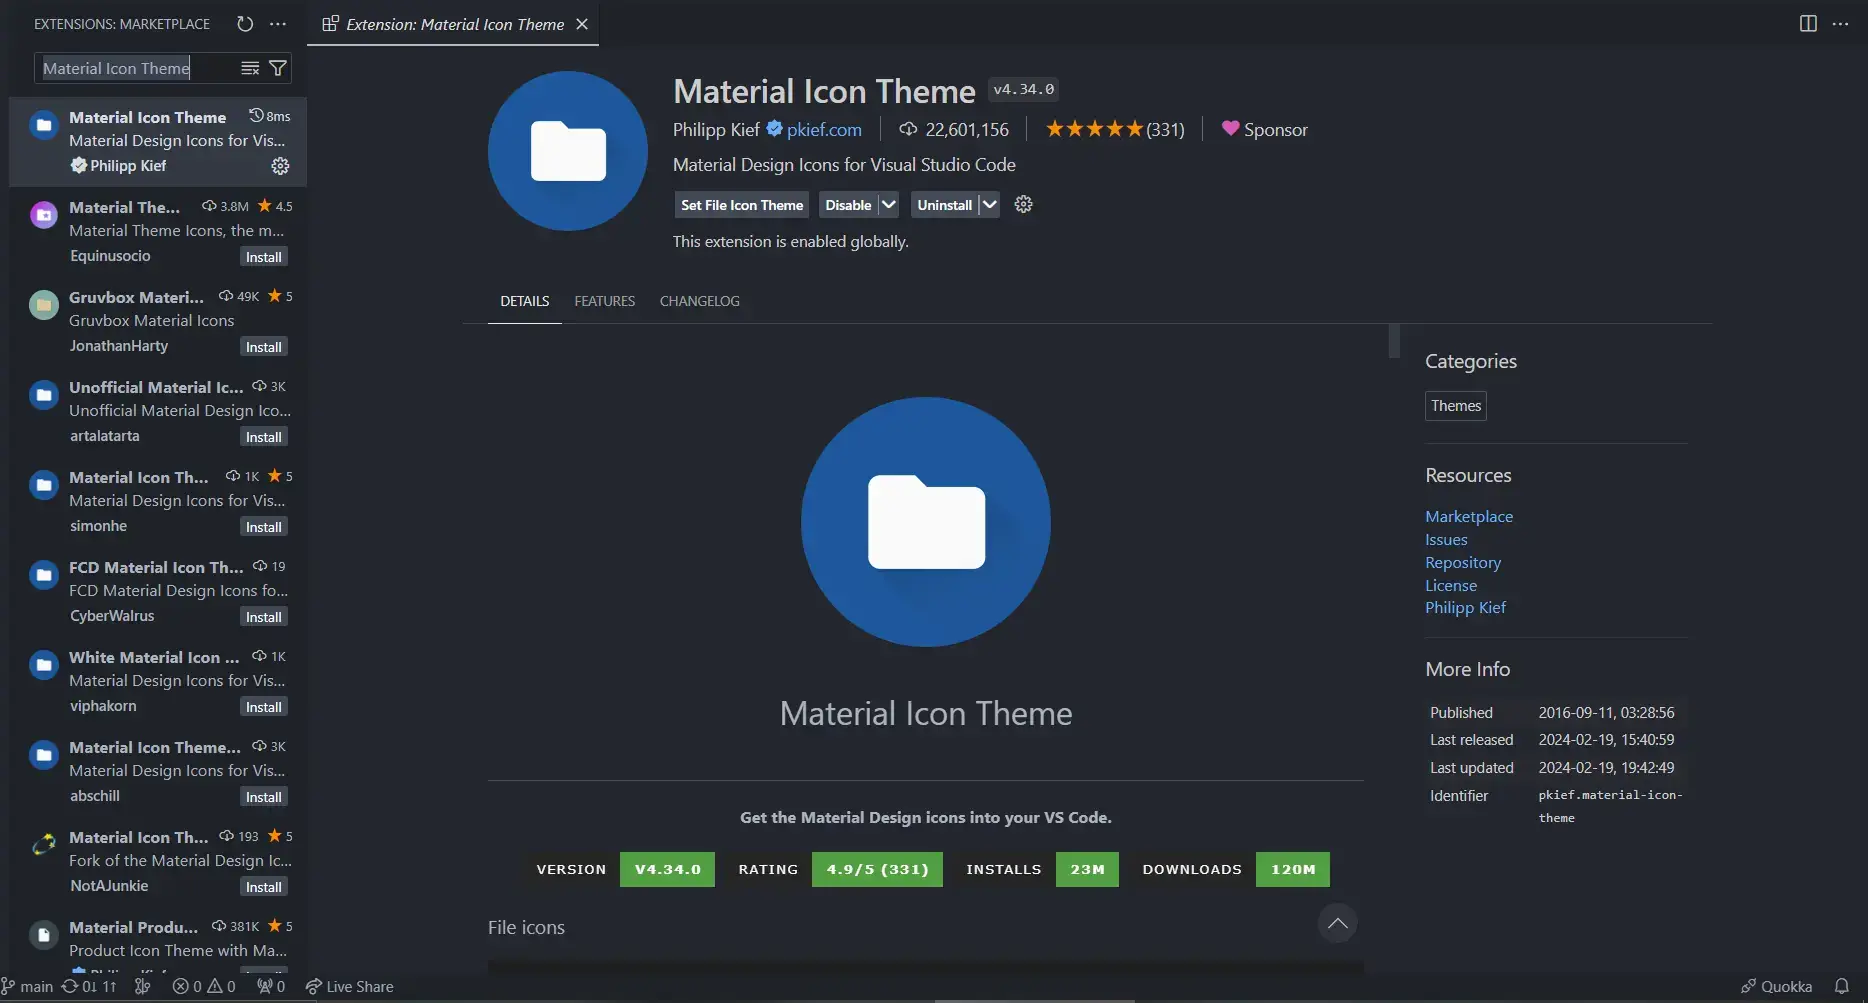Select the Extension: Material Icon Theme tab

[x=454, y=24]
